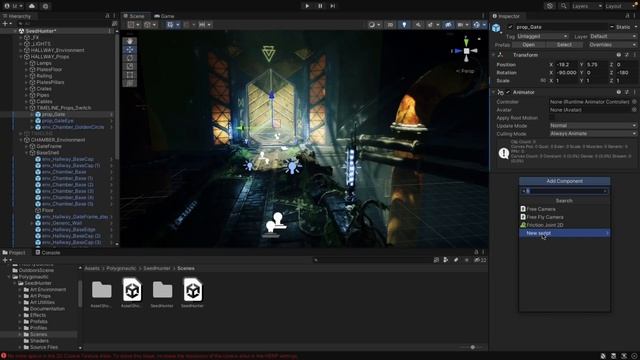Image resolution: width=640 pixels, height=360 pixels.
Task: Toggle Apply Root Motion checkbox
Action: click(552, 118)
